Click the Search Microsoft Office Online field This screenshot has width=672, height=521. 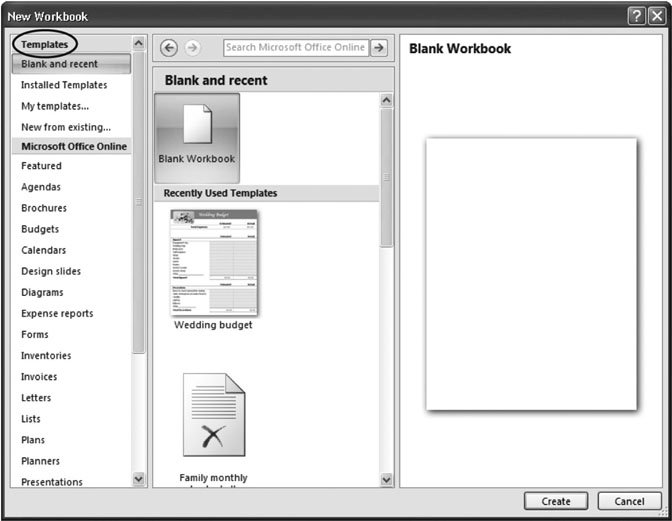pyautogui.click(x=295, y=47)
